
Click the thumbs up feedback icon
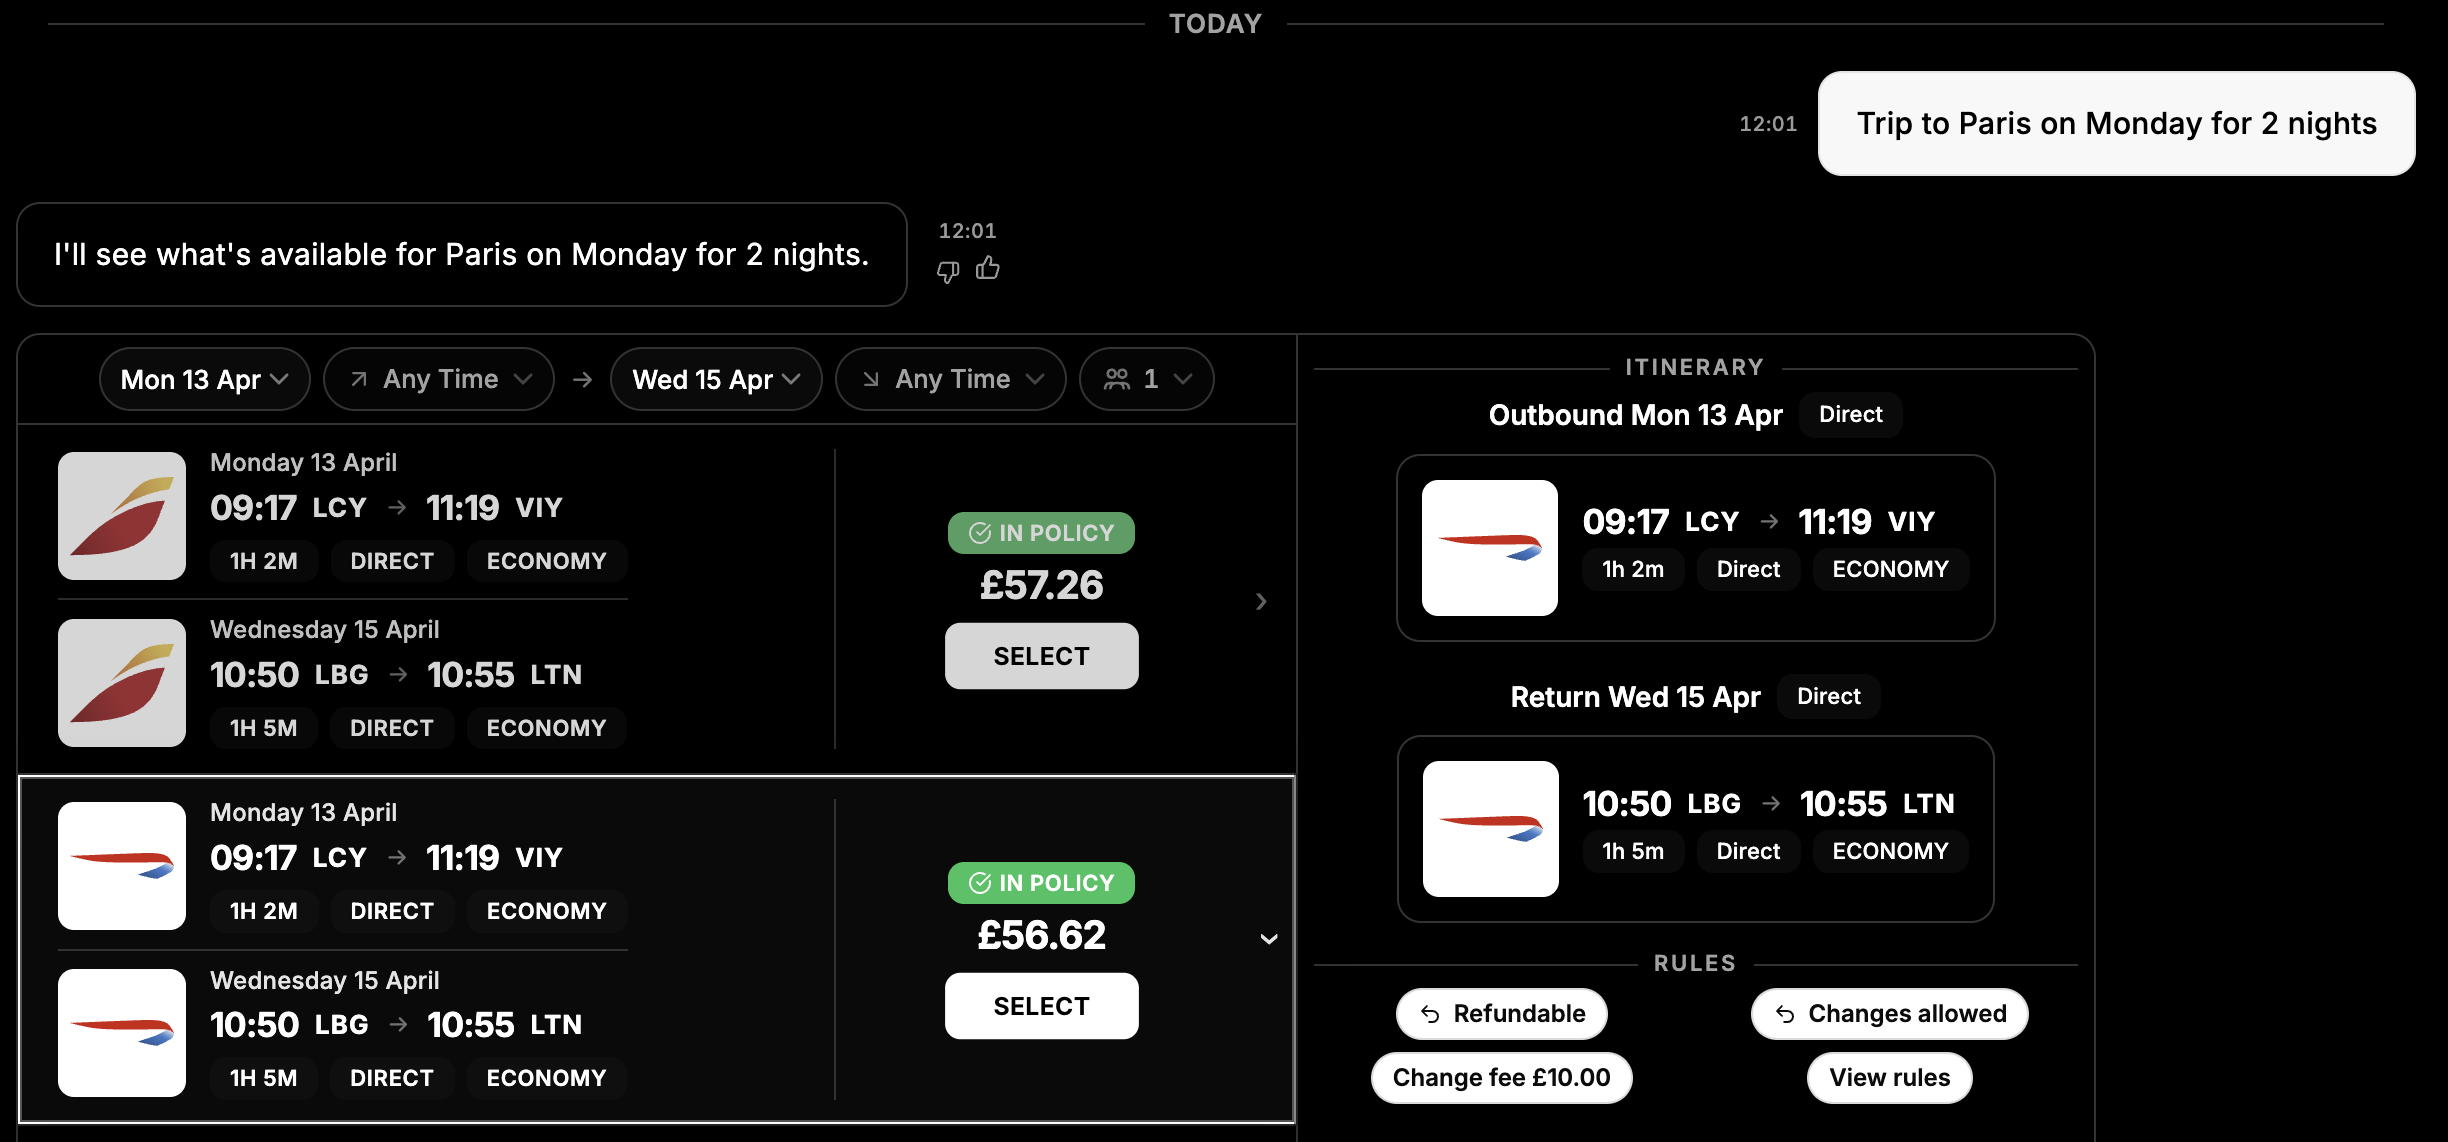coord(988,267)
